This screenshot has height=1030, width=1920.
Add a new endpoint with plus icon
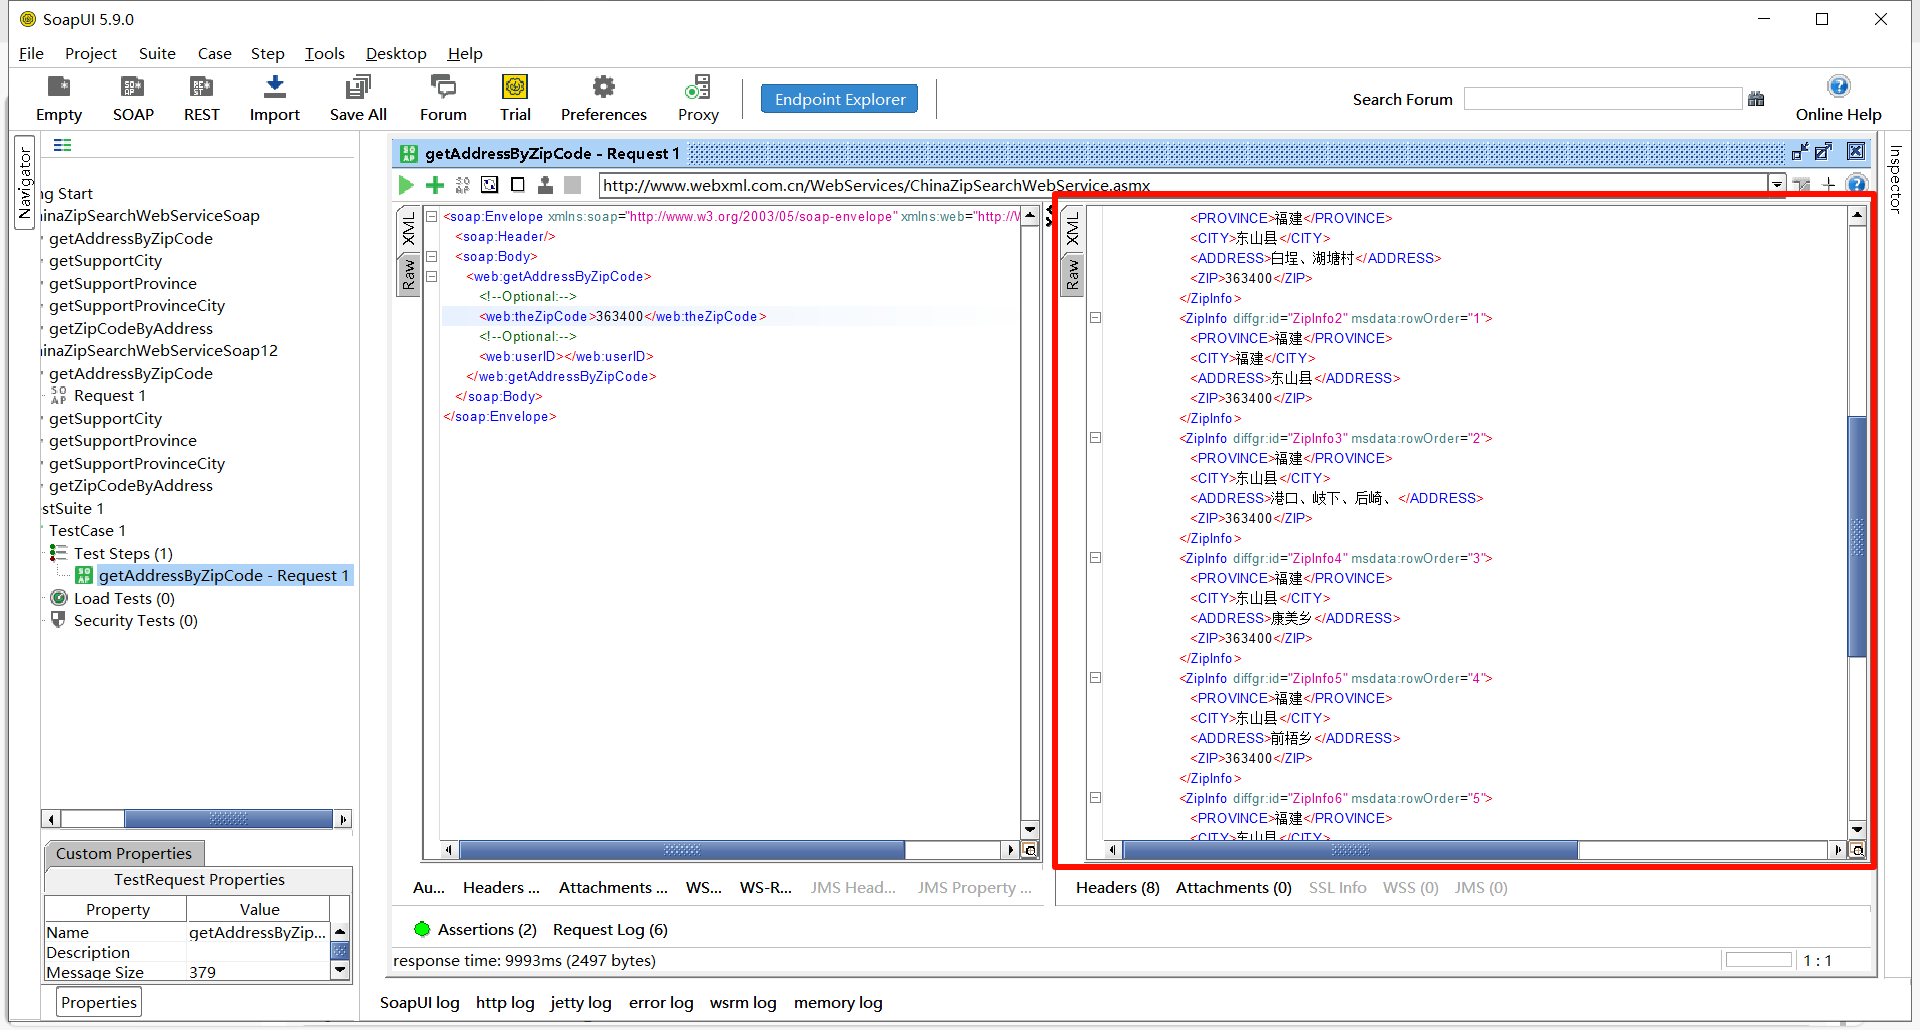[1829, 184]
